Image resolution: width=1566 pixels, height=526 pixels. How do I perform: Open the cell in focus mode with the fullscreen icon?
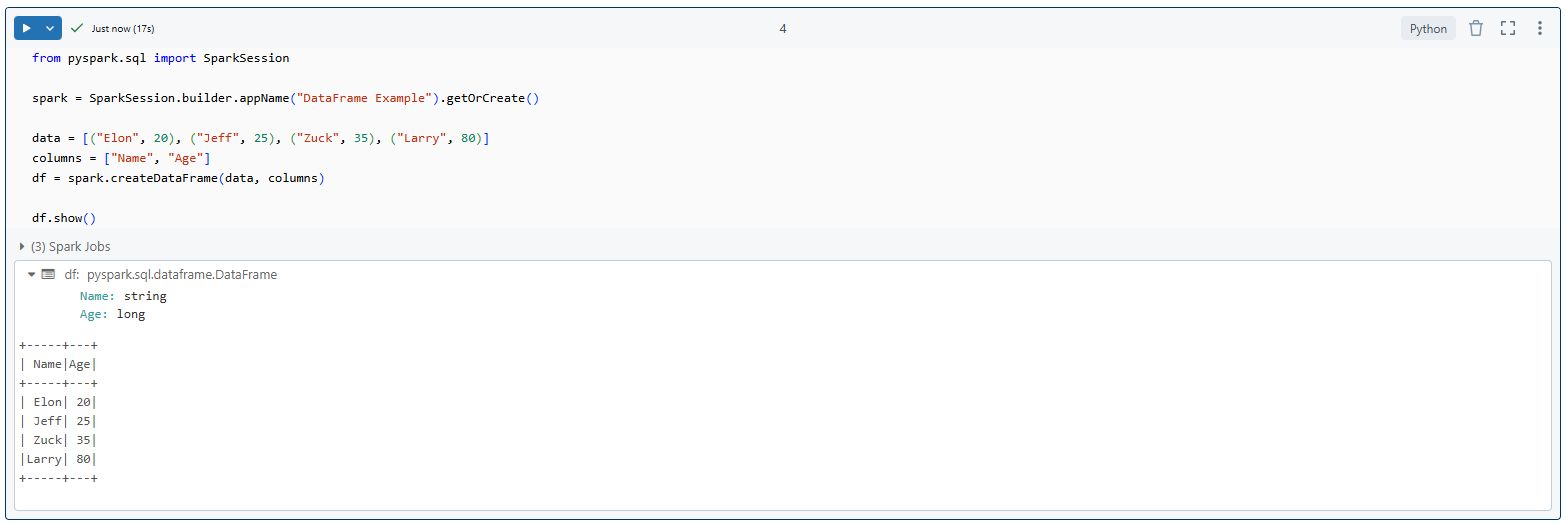point(1508,28)
